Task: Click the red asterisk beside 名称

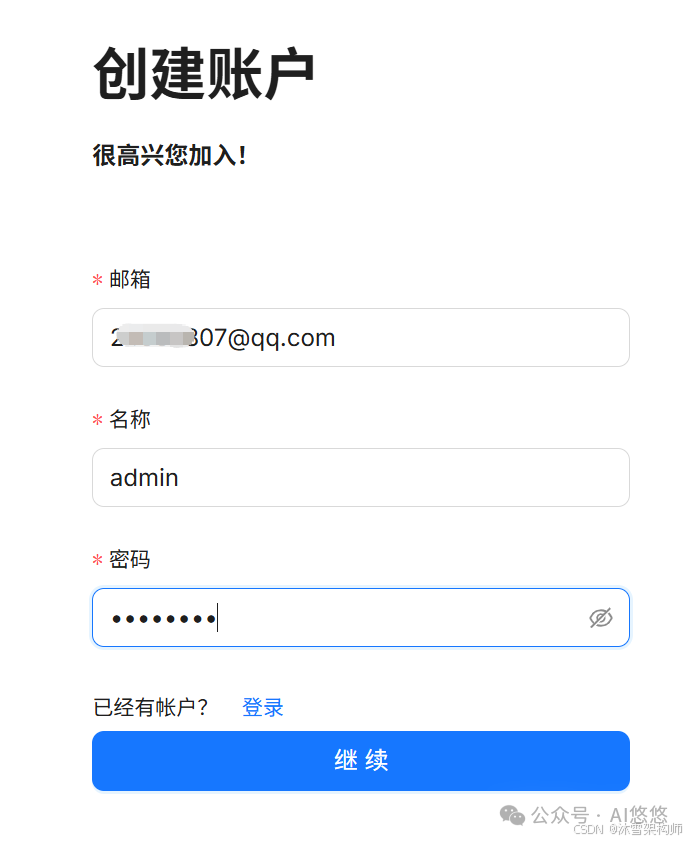Action: click(x=97, y=420)
